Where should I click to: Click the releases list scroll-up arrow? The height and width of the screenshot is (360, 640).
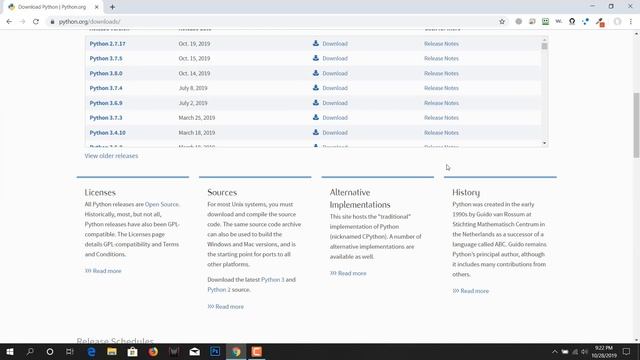544,39
